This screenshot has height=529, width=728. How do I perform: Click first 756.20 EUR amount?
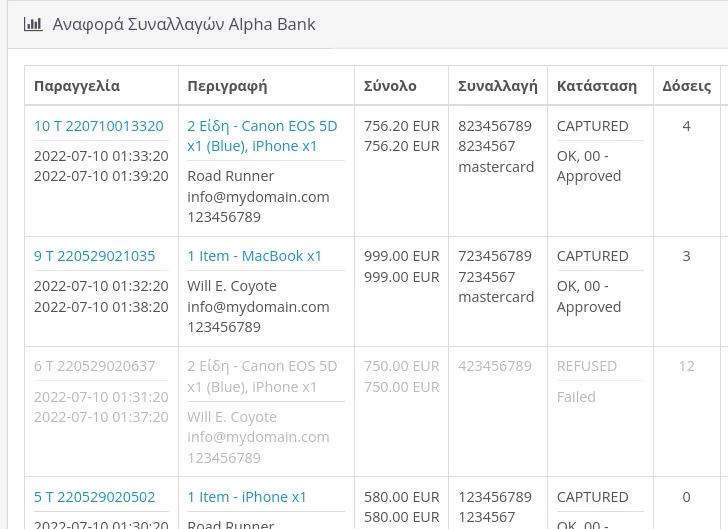402,126
